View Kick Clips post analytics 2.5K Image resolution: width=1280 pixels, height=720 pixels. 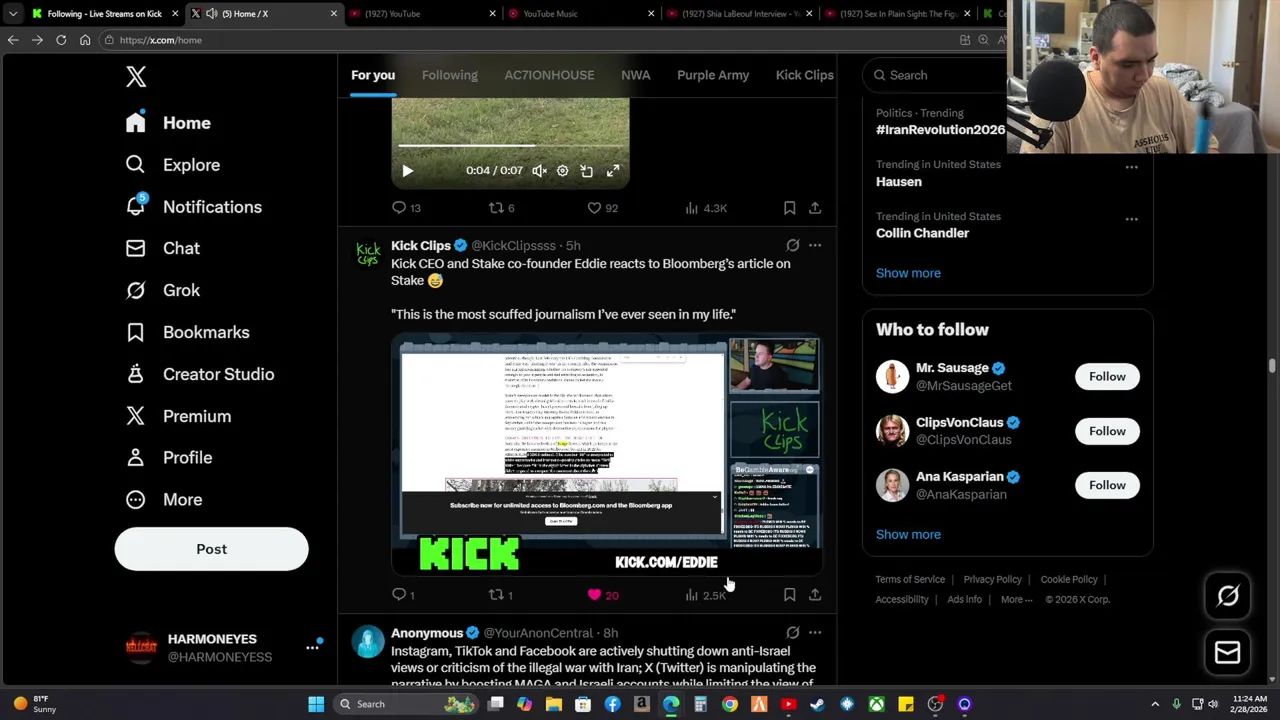point(706,595)
